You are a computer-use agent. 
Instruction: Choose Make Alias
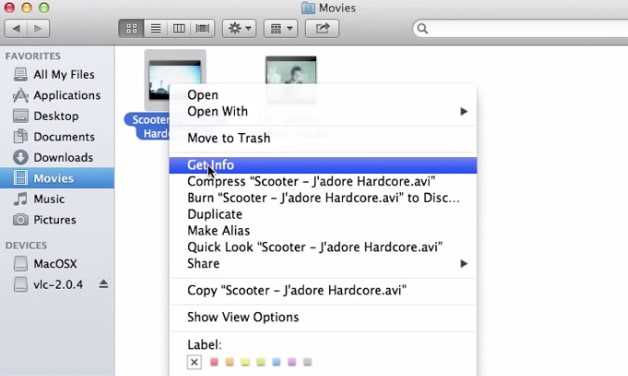pos(323,231)
